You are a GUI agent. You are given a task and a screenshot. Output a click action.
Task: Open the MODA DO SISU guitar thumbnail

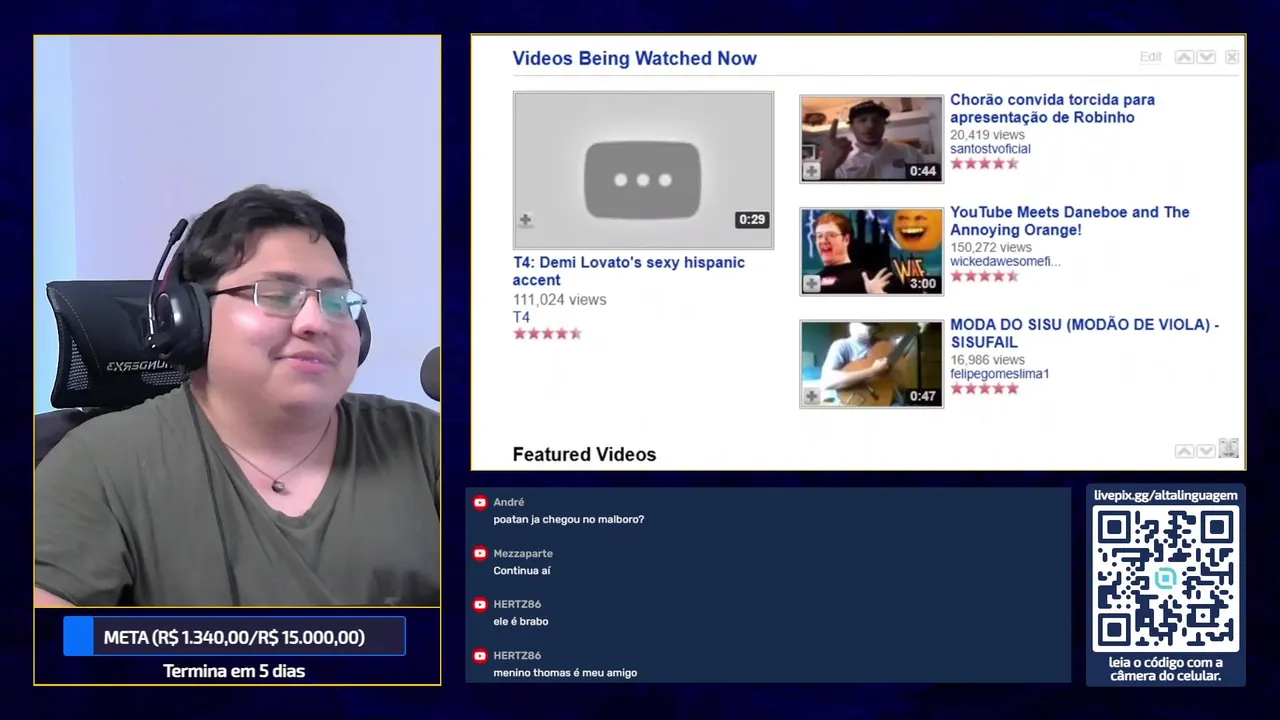[x=871, y=364]
